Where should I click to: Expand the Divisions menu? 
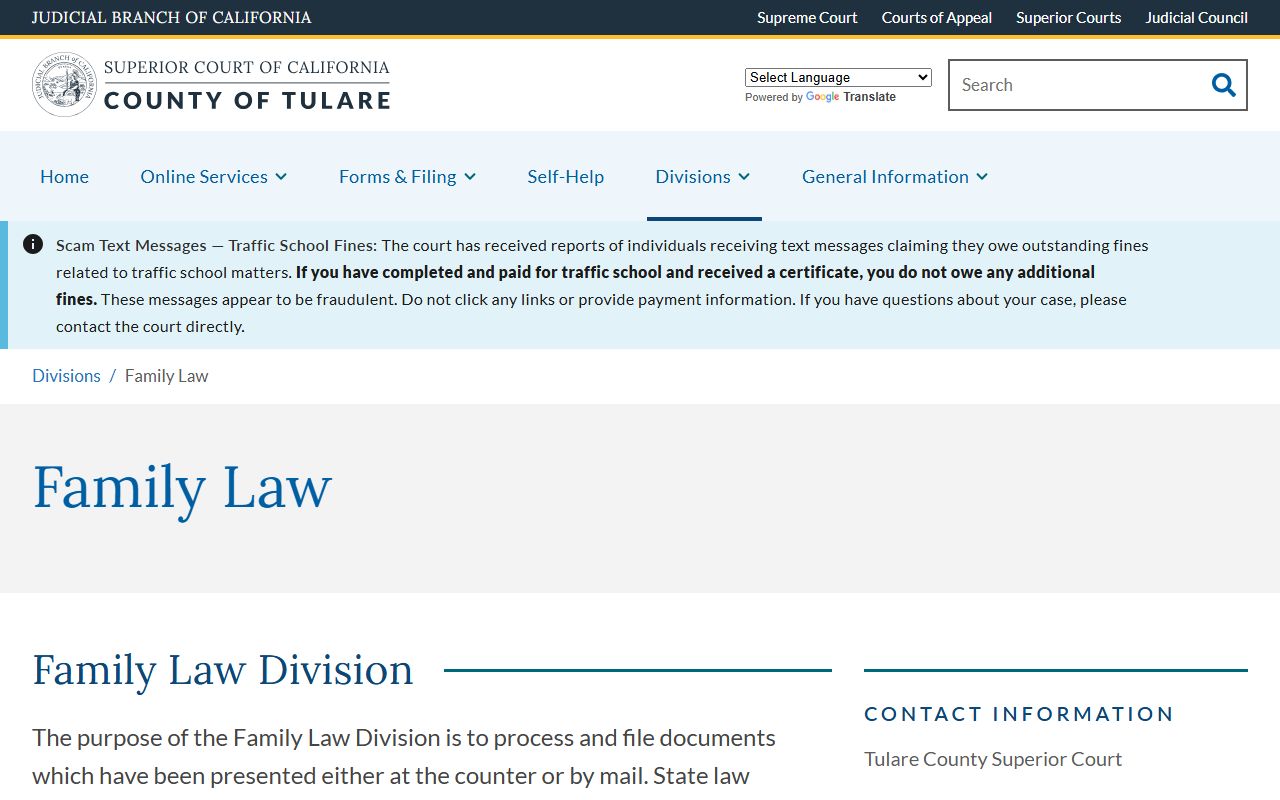click(703, 176)
